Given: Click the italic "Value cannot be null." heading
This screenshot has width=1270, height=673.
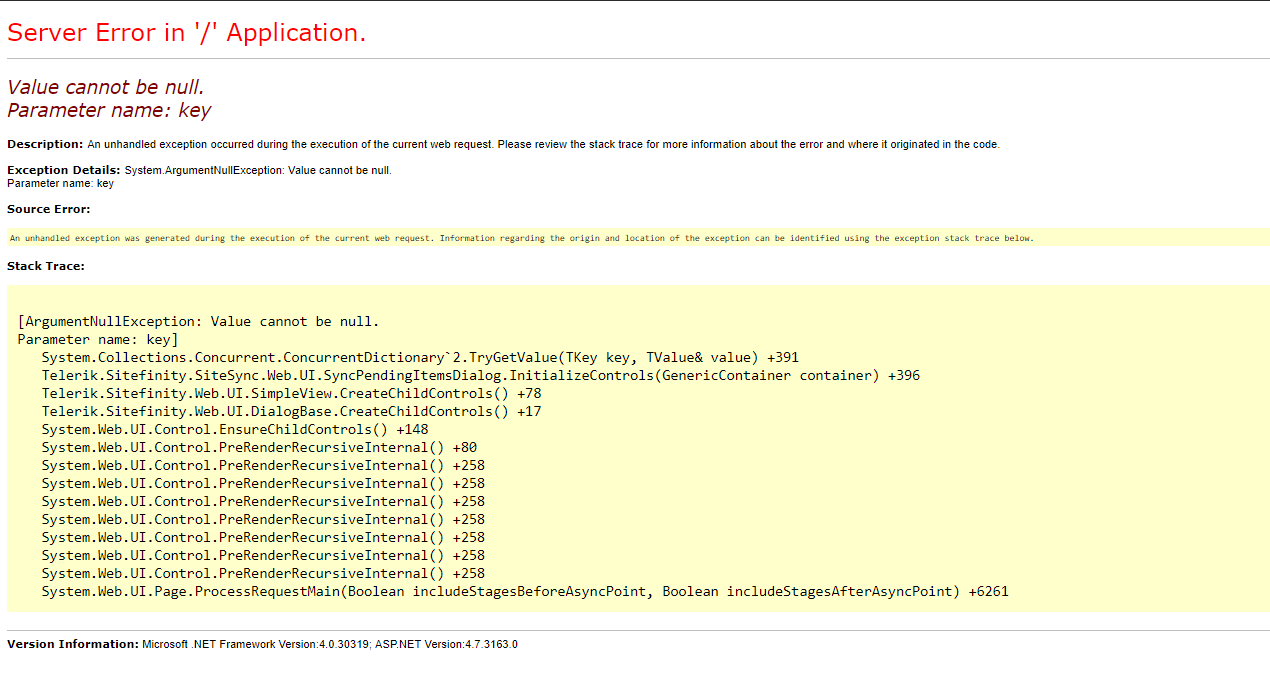Looking at the screenshot, I should (x=106, y=87).
